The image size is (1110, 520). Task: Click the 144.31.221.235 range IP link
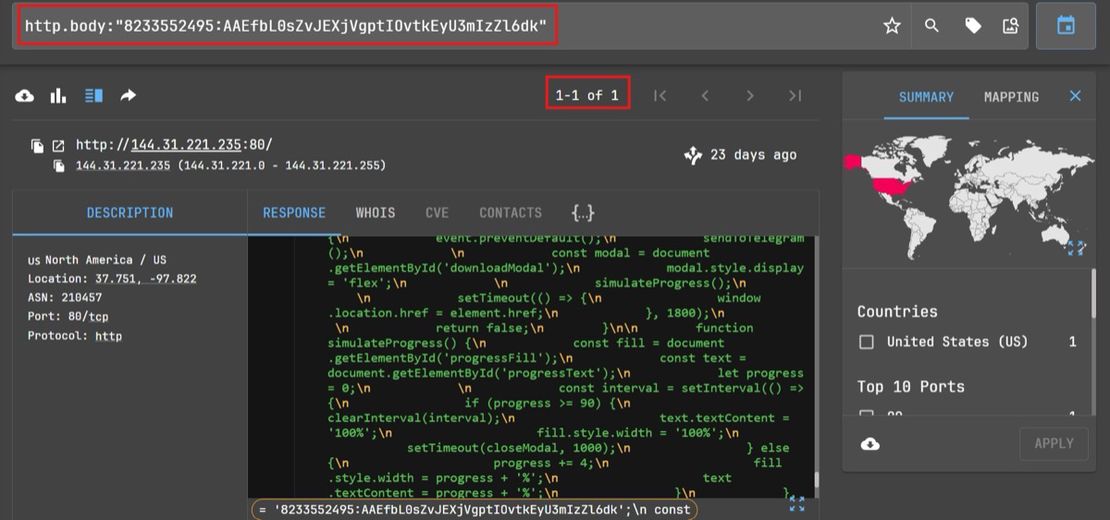[122, 166]
